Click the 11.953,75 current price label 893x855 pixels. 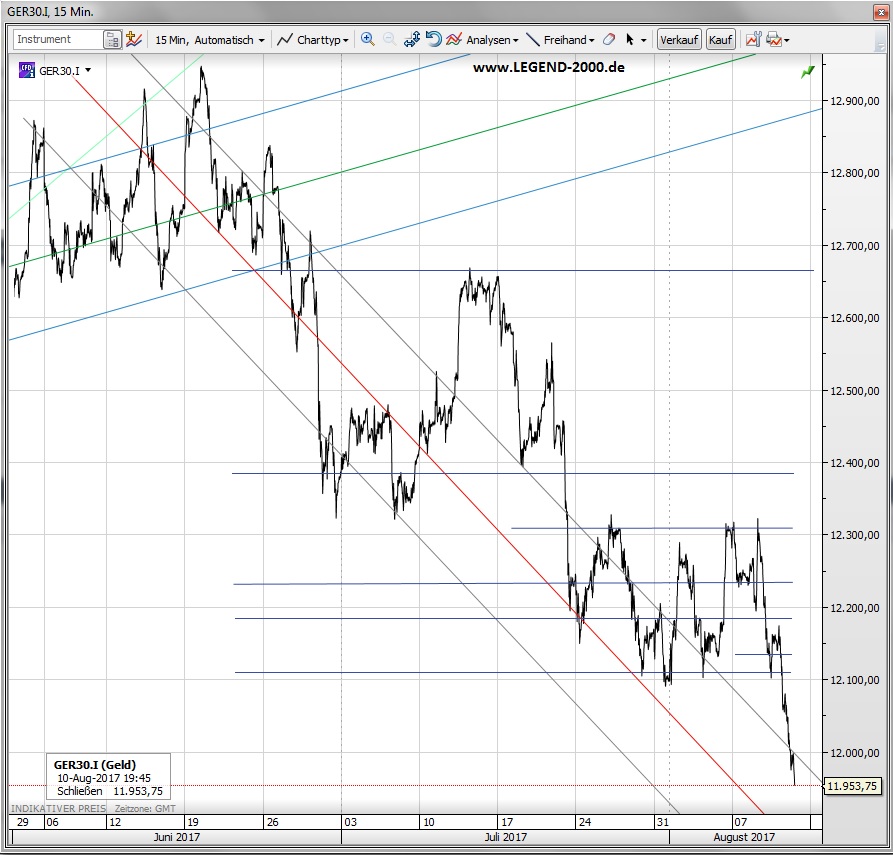[x=851, y=786]
